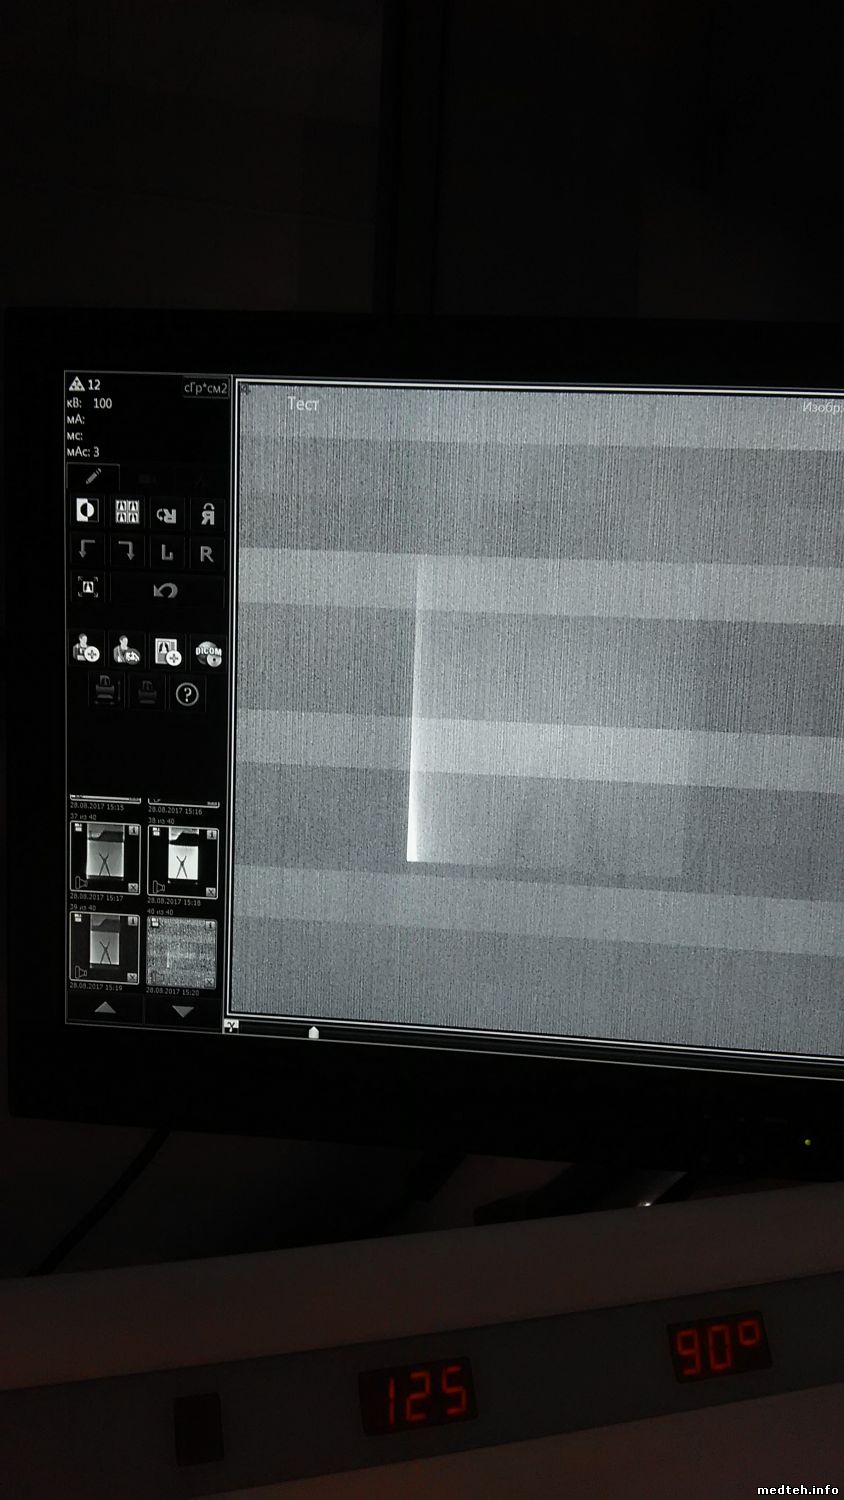Export to DICOM disc
The height and width of the screenshot is (1500, 844).
coord(207,654)
